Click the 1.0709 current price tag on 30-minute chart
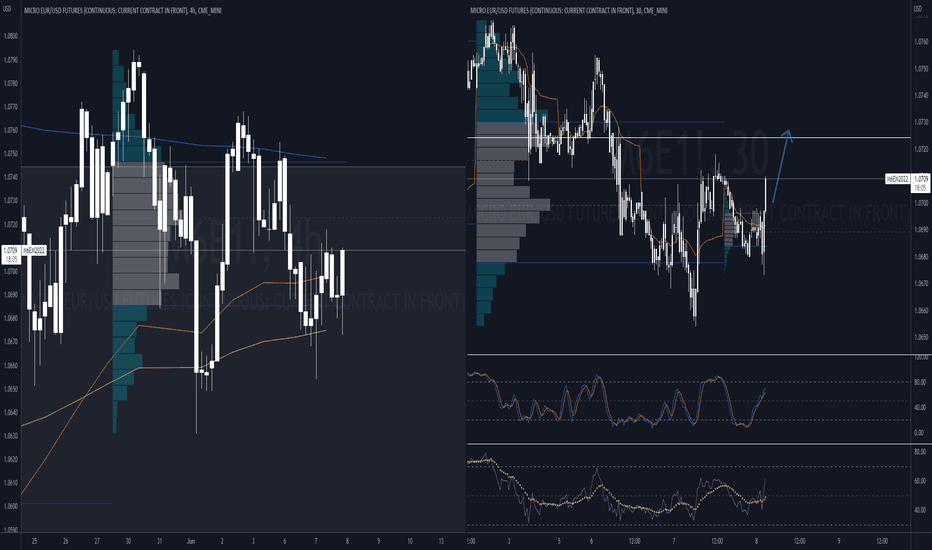The image size is (932, 550). (921, 183)
